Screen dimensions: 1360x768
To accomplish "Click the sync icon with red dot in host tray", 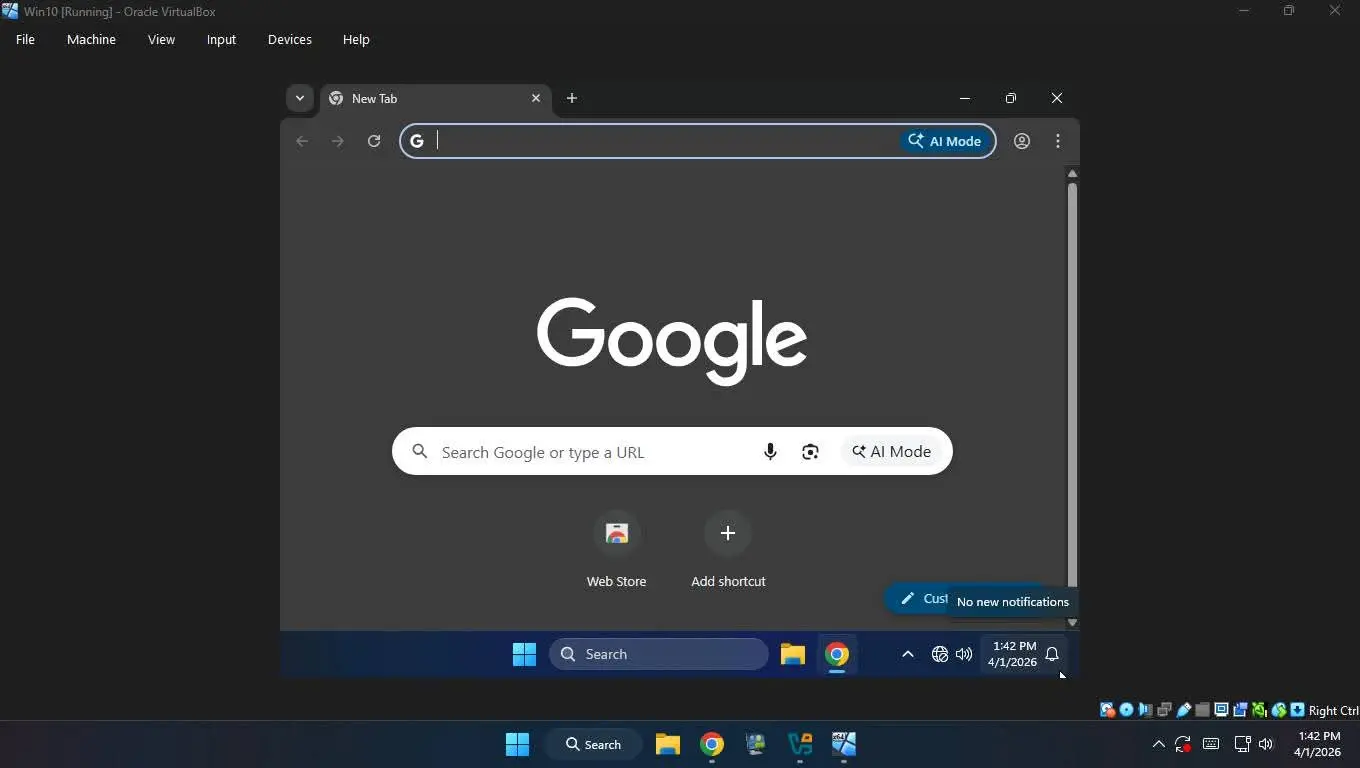I will point(1183,744).
